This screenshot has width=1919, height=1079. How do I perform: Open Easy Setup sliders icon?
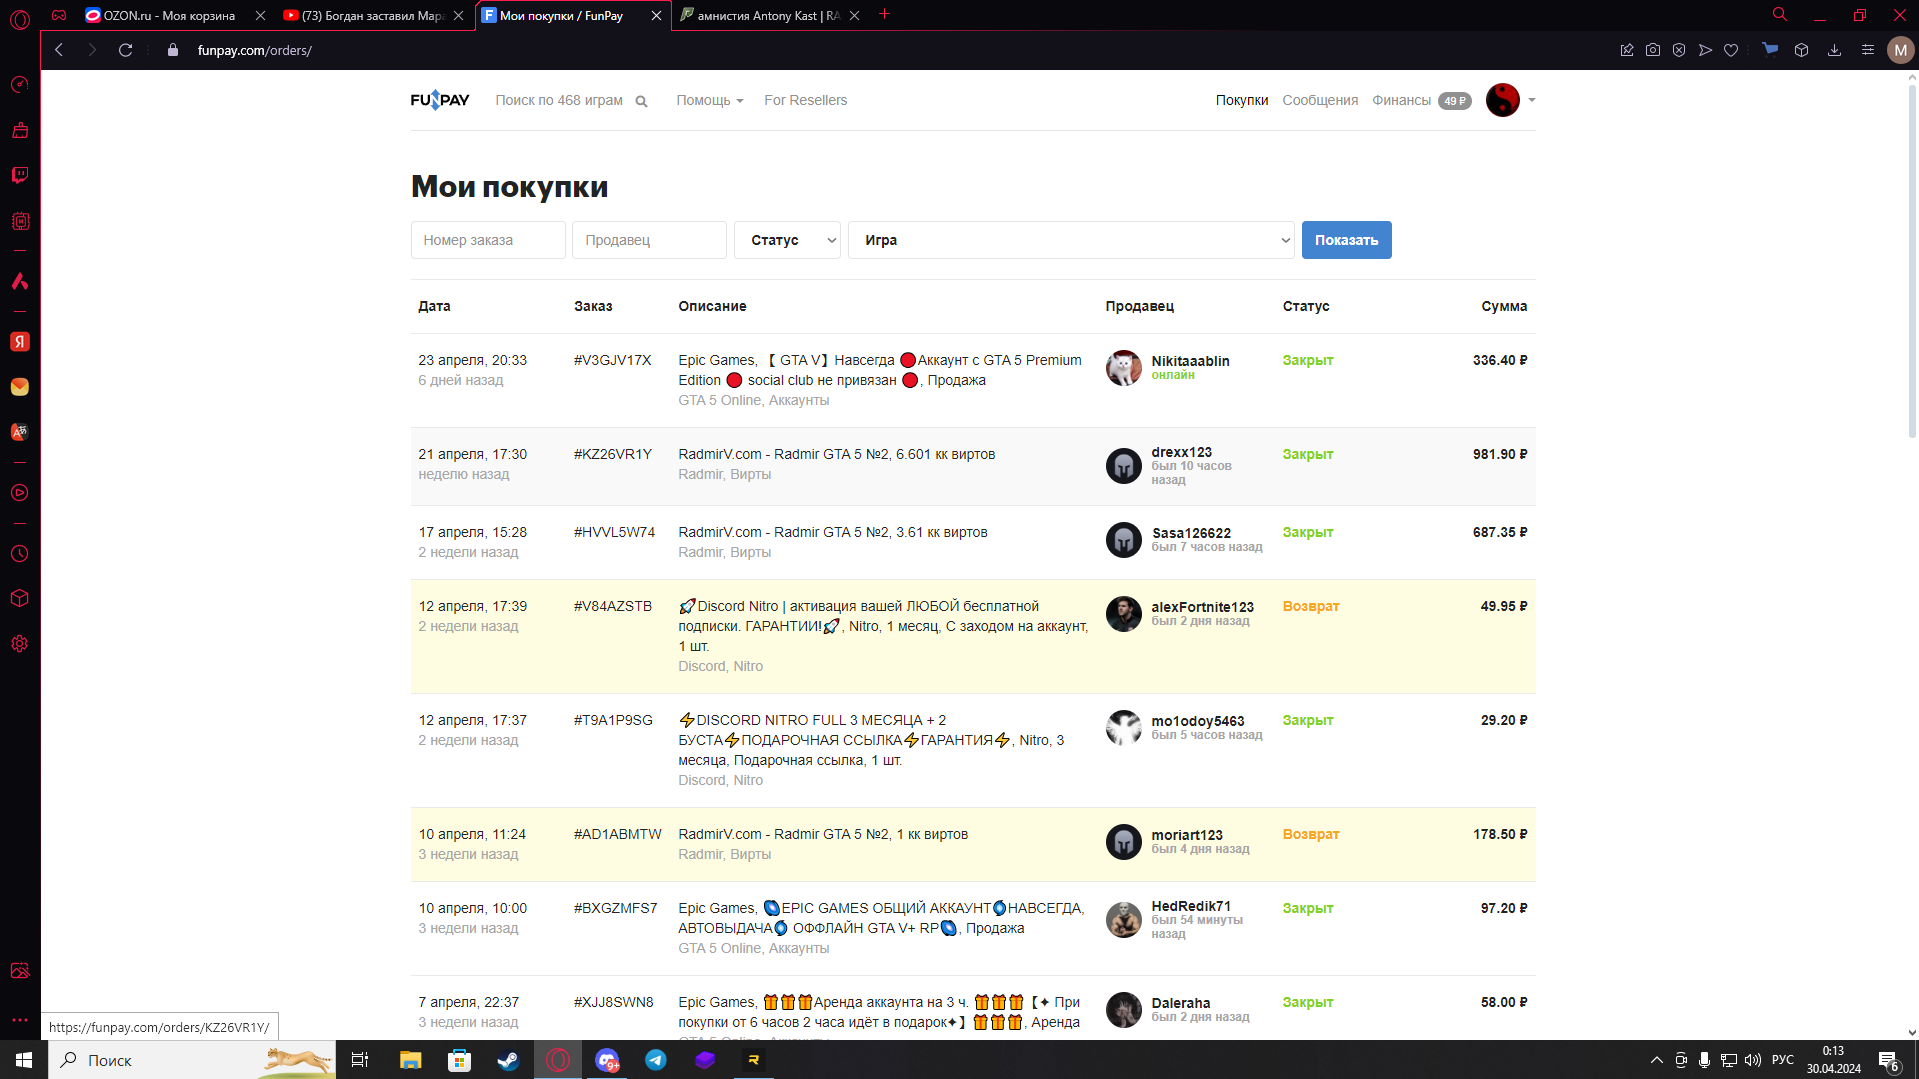point(1867,50)
